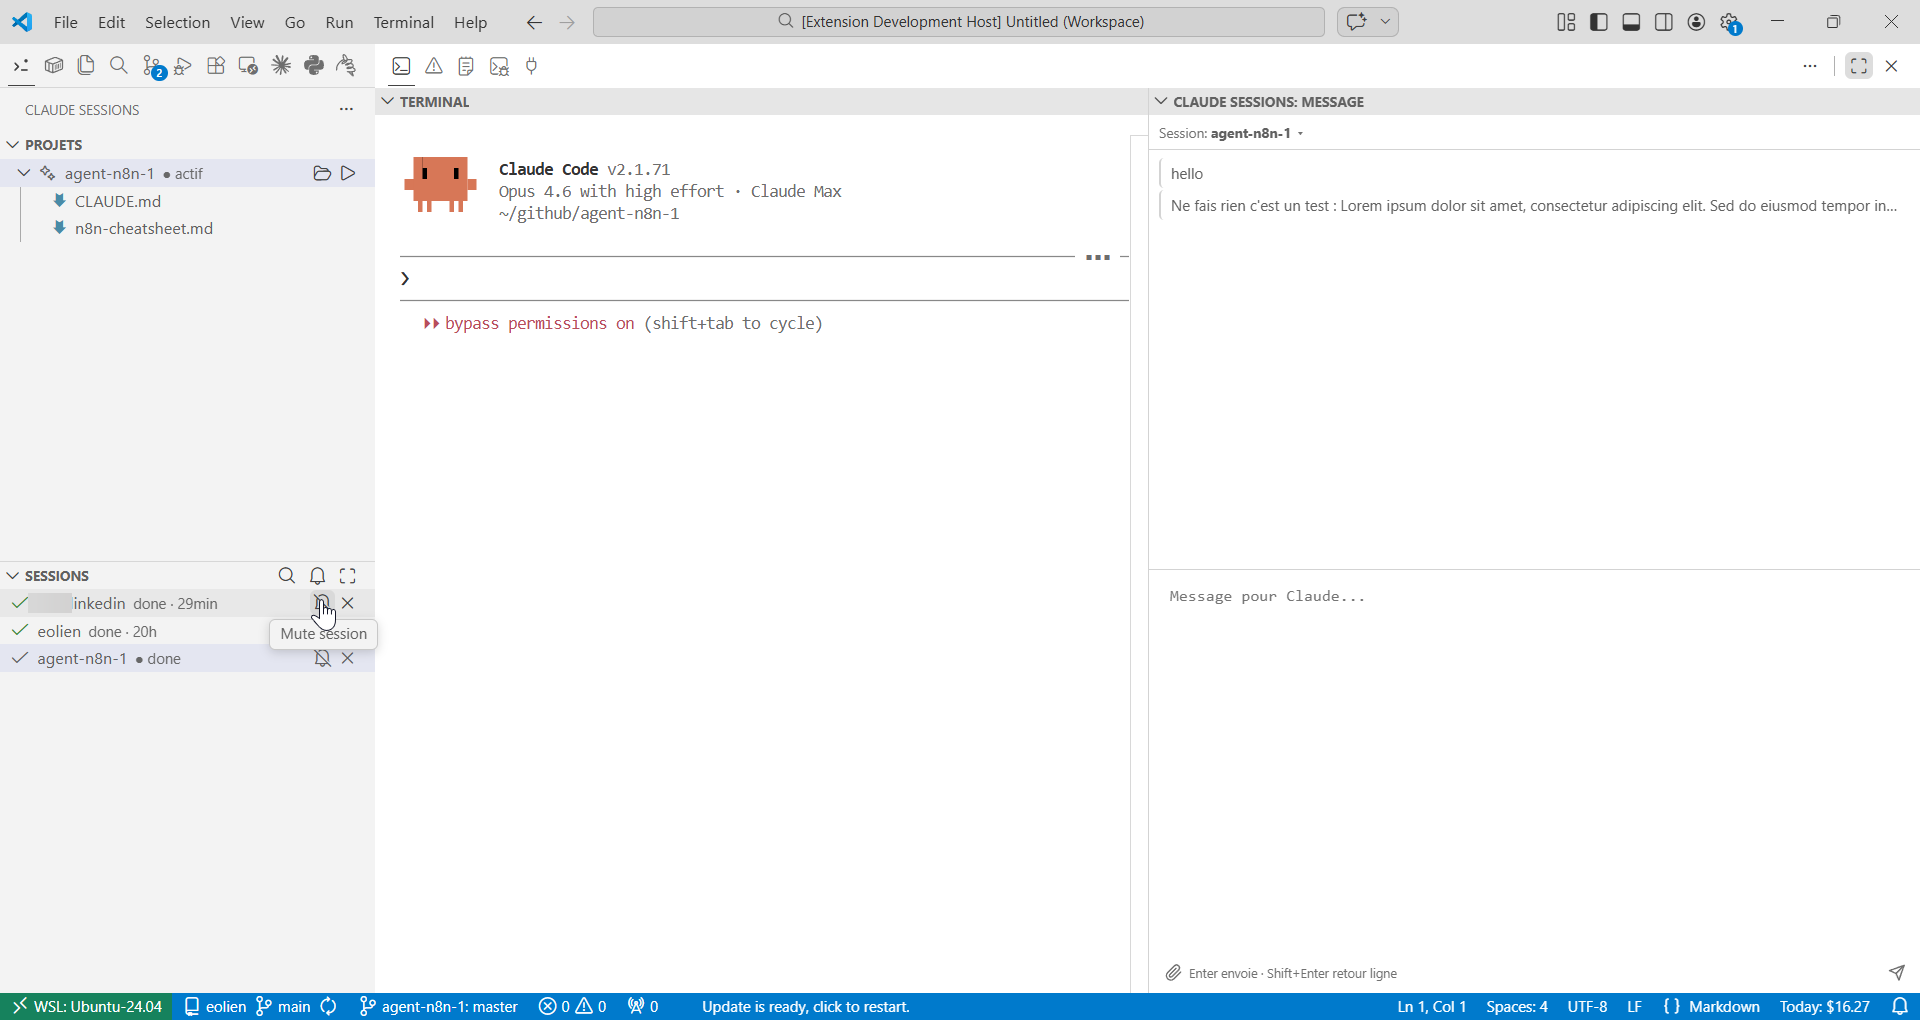Switch to the Problems panel tab

(x=434, y=66)
